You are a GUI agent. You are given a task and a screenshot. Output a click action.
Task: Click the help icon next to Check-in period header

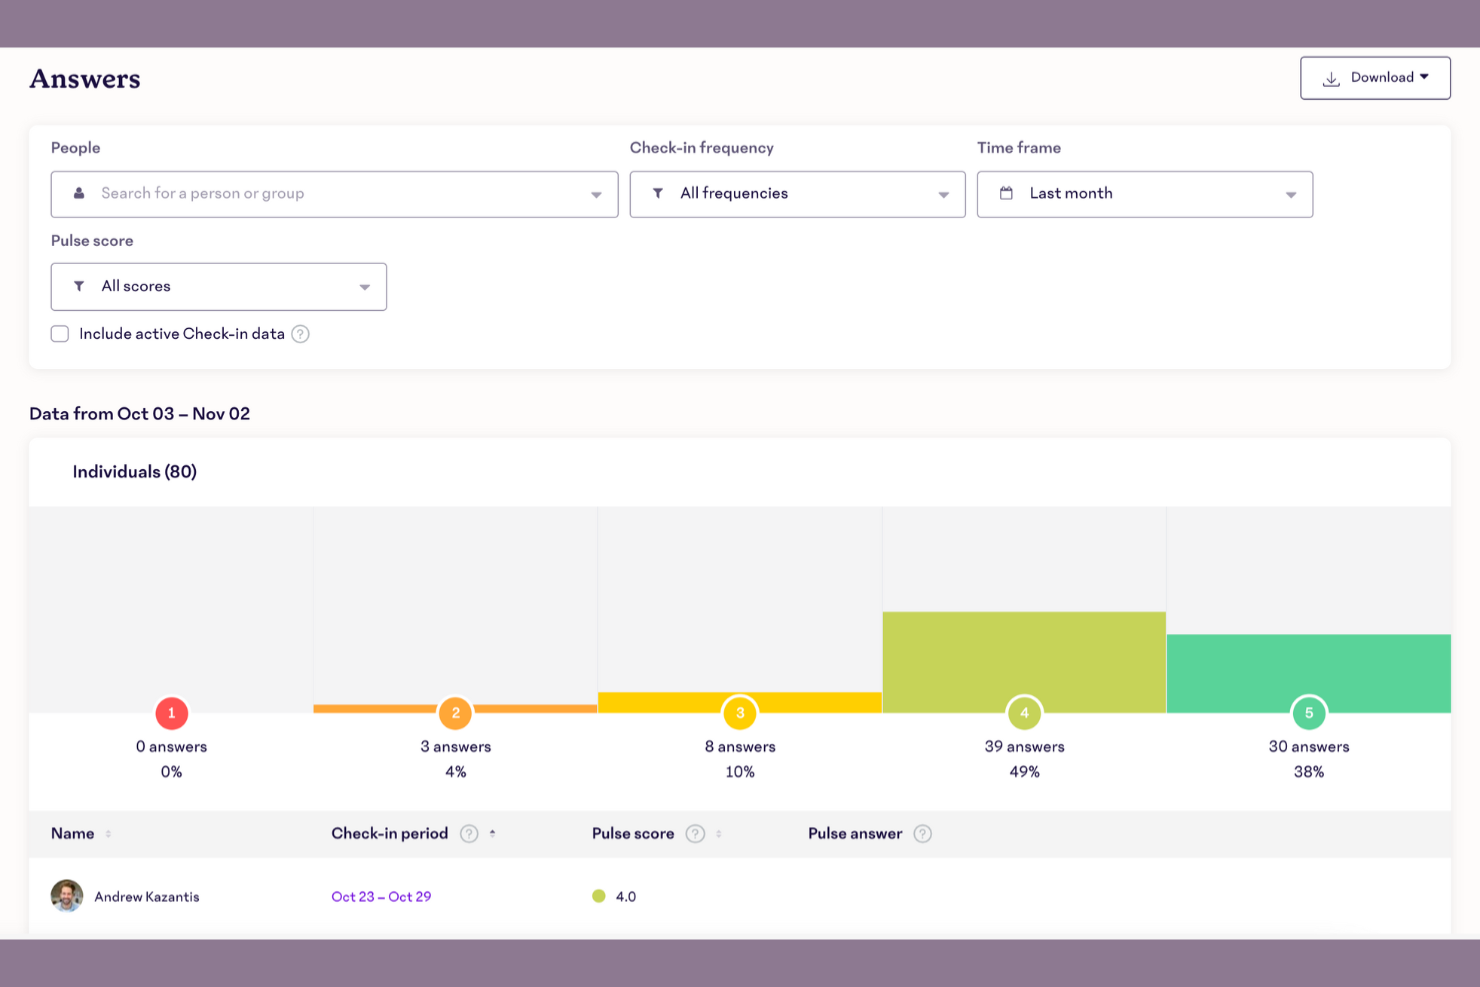click(468, 833)
